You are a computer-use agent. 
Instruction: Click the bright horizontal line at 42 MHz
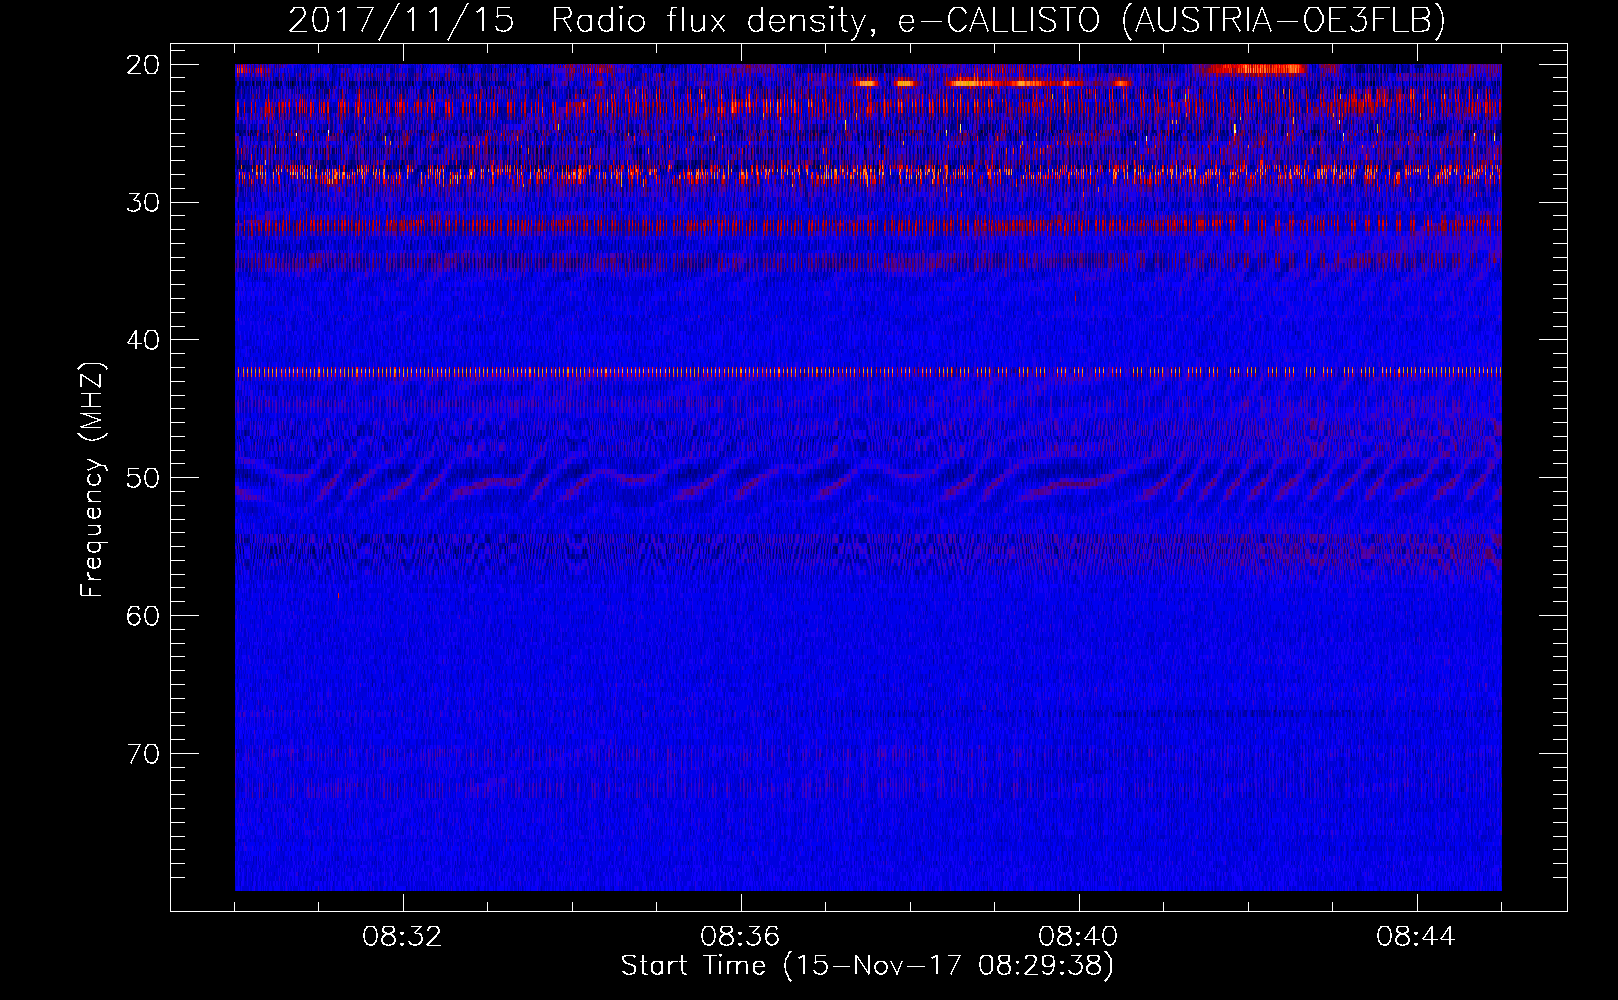point(868,372)
